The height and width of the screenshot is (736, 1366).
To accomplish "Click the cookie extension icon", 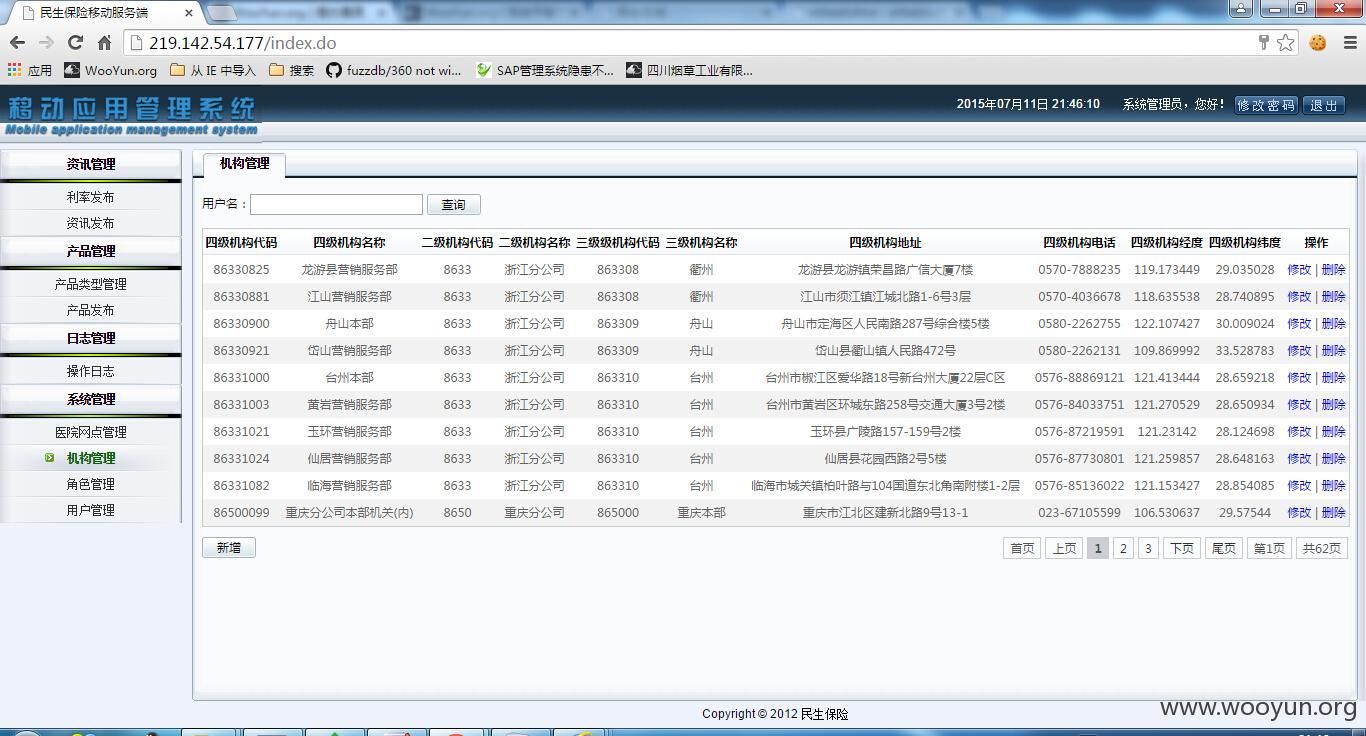I will tap(1318, 43).
